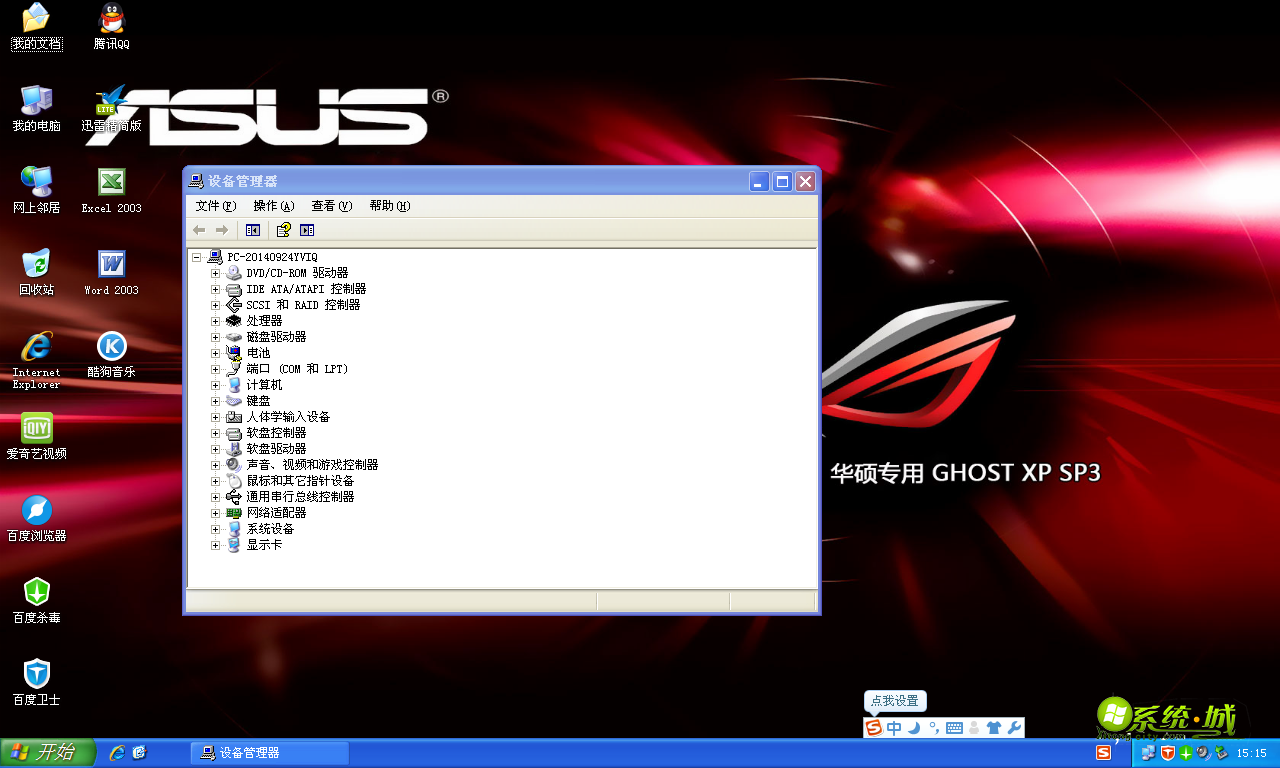Open the Recycle Bin icon
The image size is (1280, 768).
click(x=37, y=272)
